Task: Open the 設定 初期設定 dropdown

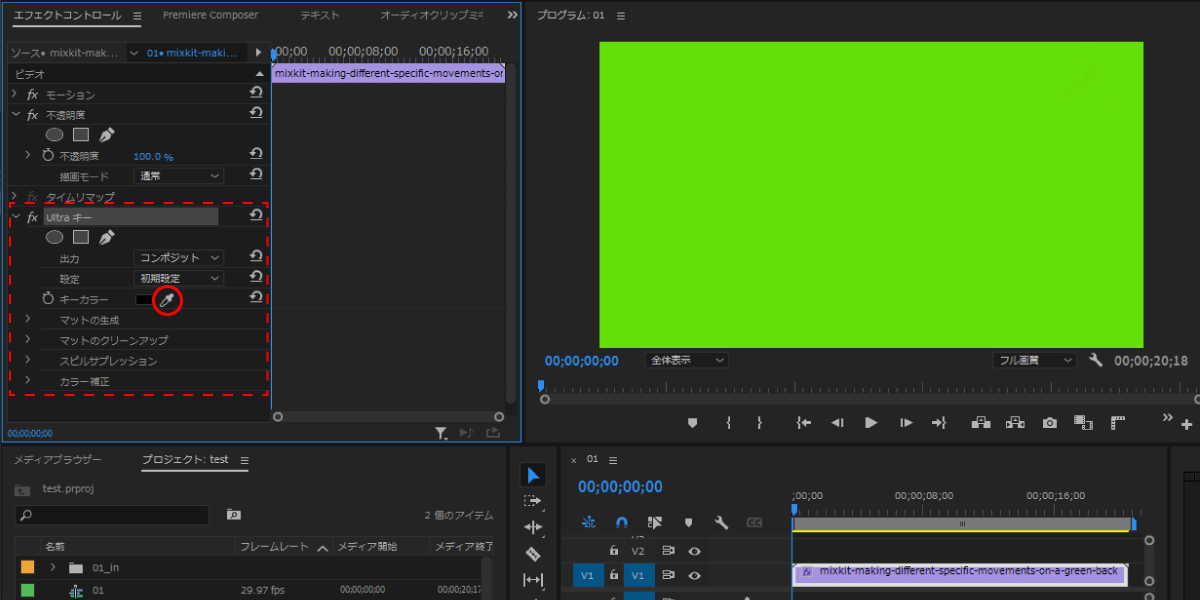Action: pos(179,278)
